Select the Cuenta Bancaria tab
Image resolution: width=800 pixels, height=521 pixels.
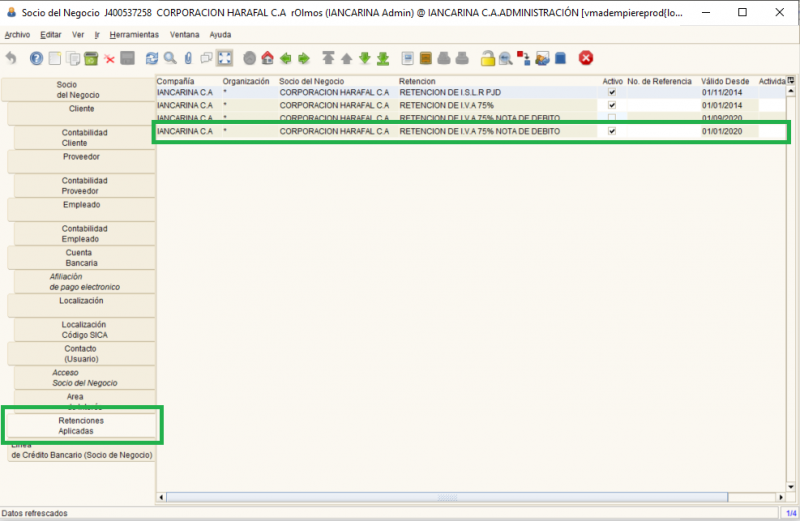coord(81,258)
